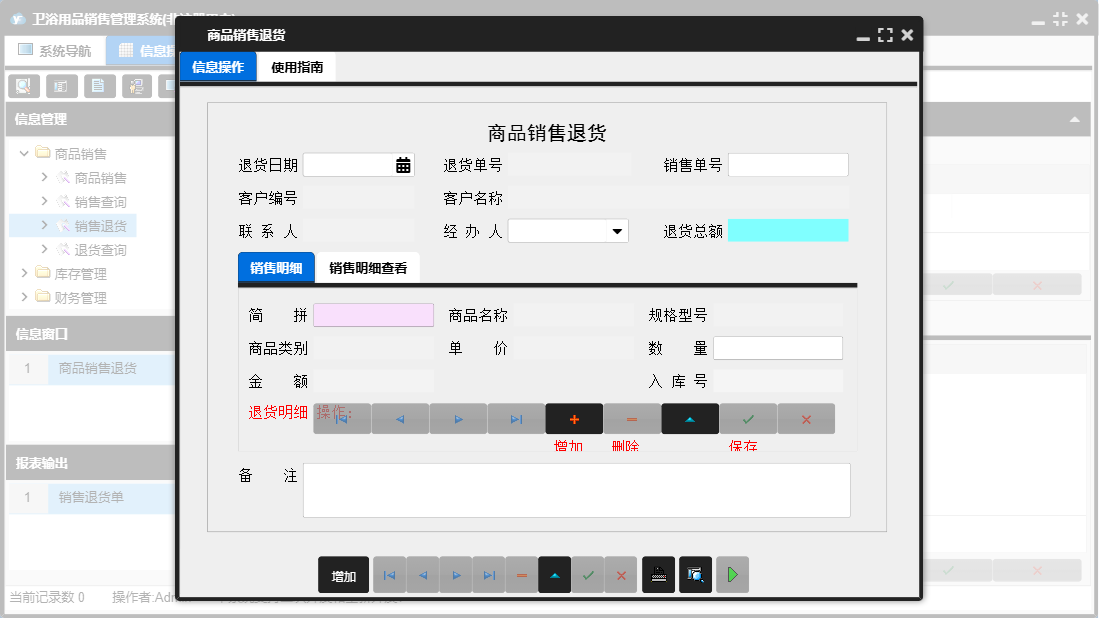Click the print icon in bottom toolbar
This screenshot has height=618, width=1099.
pyautogui.click(x=658, y=575)
